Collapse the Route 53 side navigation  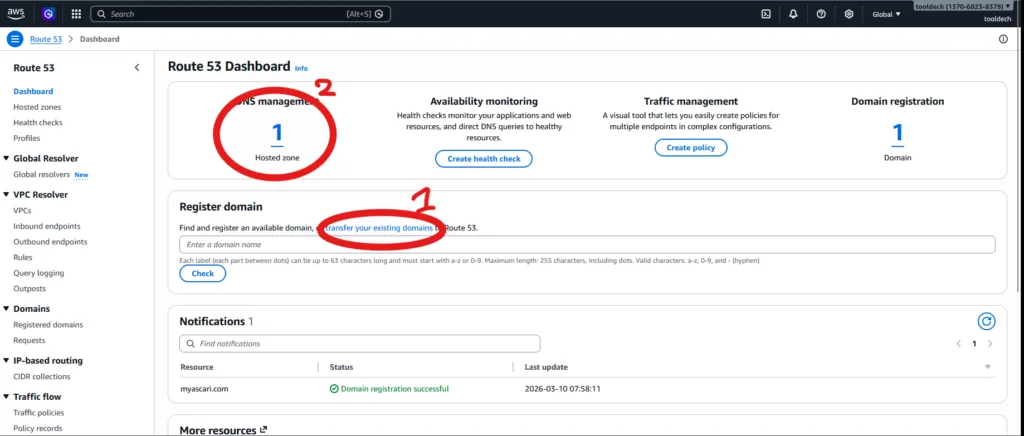[x=137, y=68]
